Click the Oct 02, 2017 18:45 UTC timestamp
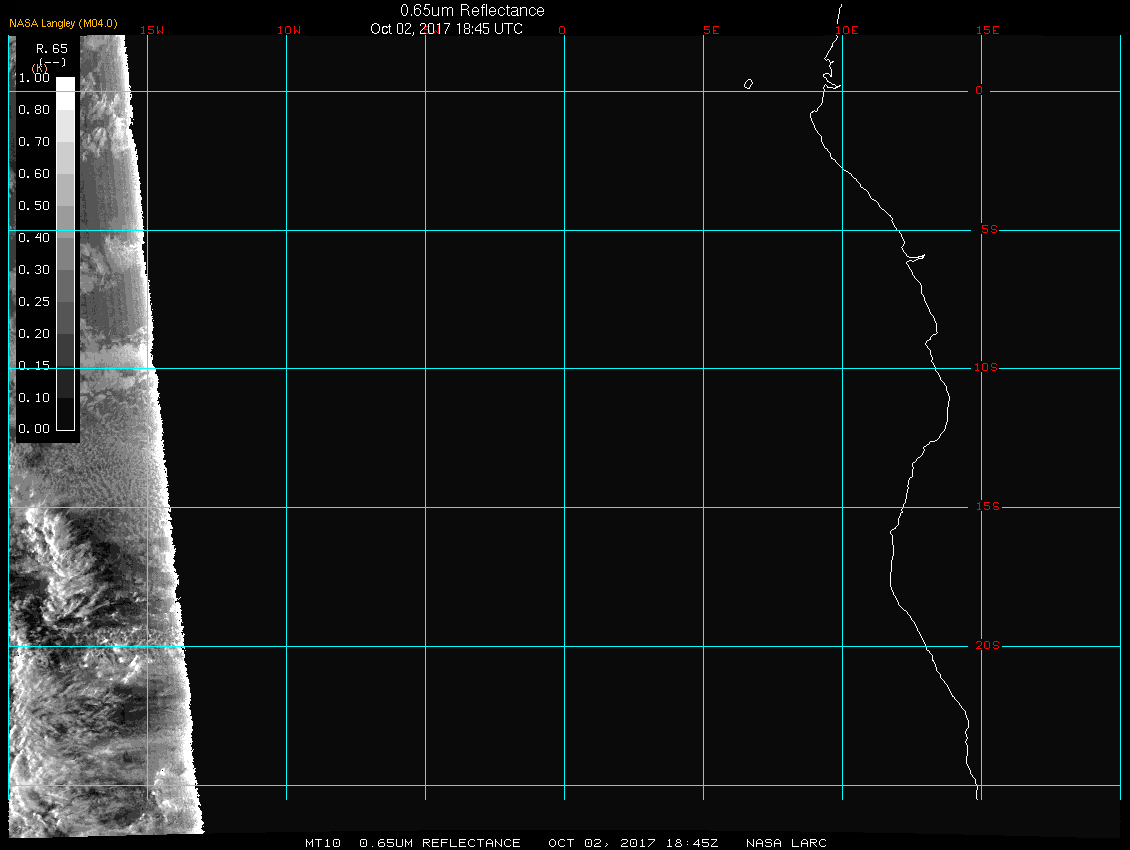Screen dimensions: 1130x850 coord(446,29)
